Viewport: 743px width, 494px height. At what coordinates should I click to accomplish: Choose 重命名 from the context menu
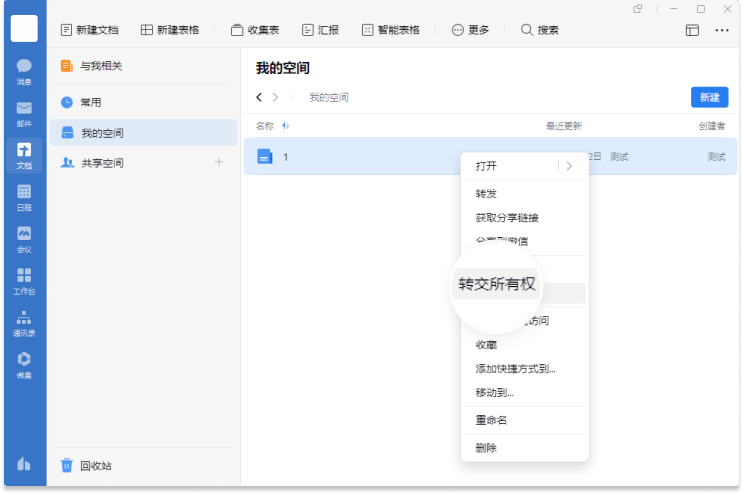(492, 420)
